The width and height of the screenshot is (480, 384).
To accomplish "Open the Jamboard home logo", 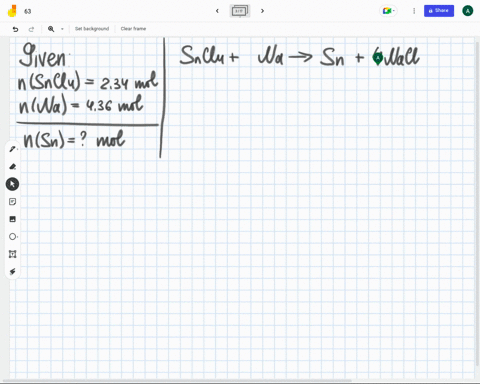I will [x=12, y=11].
